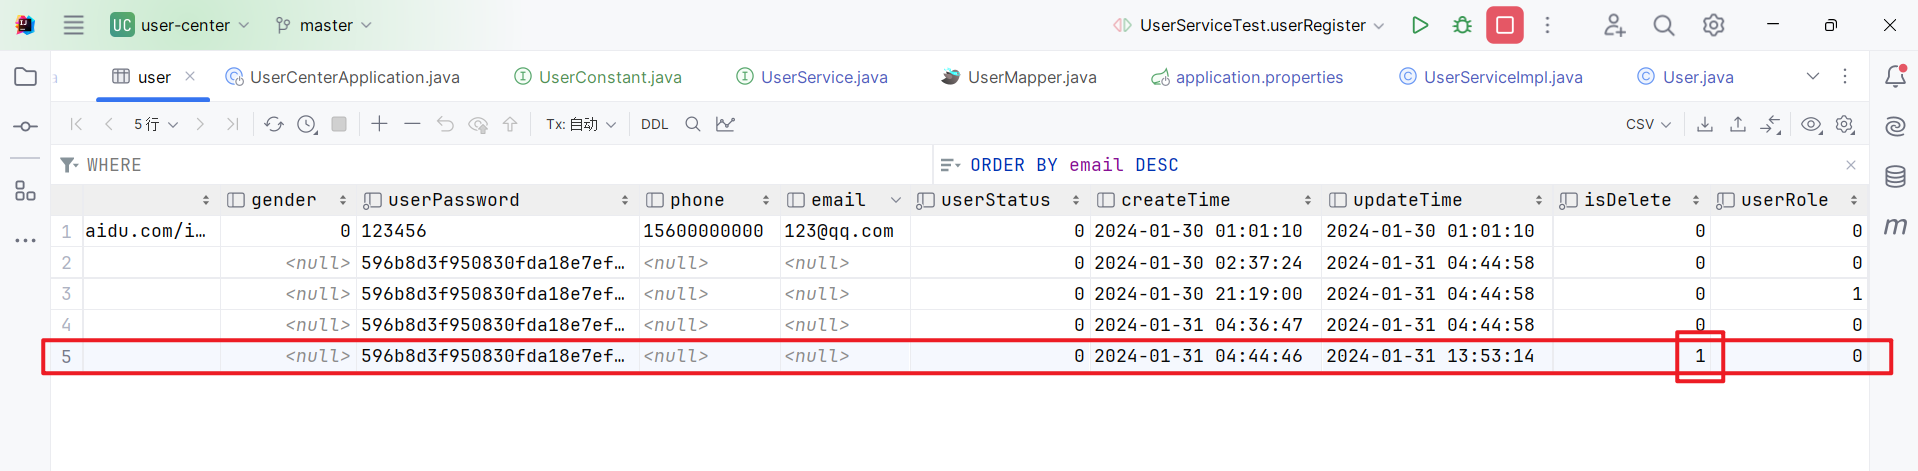The height and width of the screenshot is (471, 1918).
Task: Close the user table tab
Action: [190, 76]
